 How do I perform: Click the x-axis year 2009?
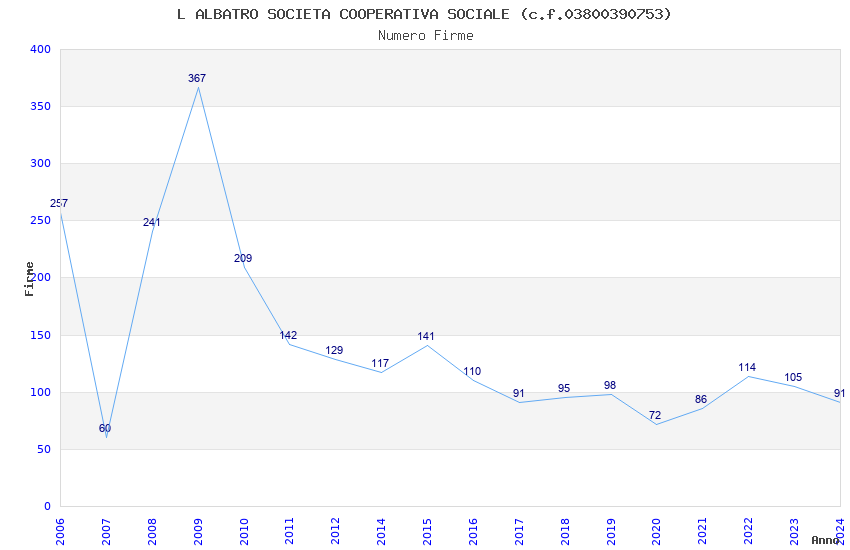coord(198,531)
